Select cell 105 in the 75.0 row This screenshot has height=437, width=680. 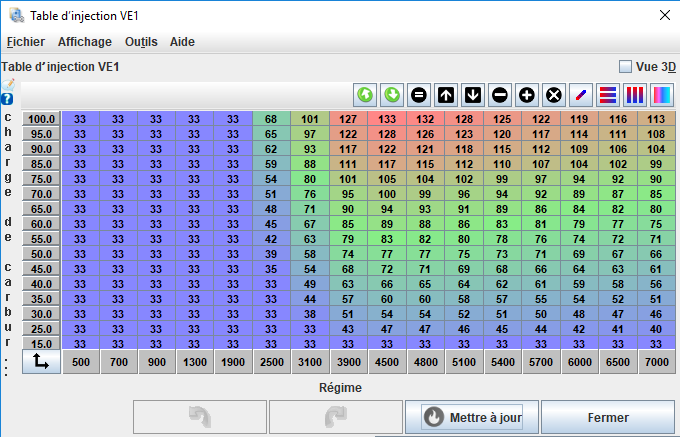[387, 179]
